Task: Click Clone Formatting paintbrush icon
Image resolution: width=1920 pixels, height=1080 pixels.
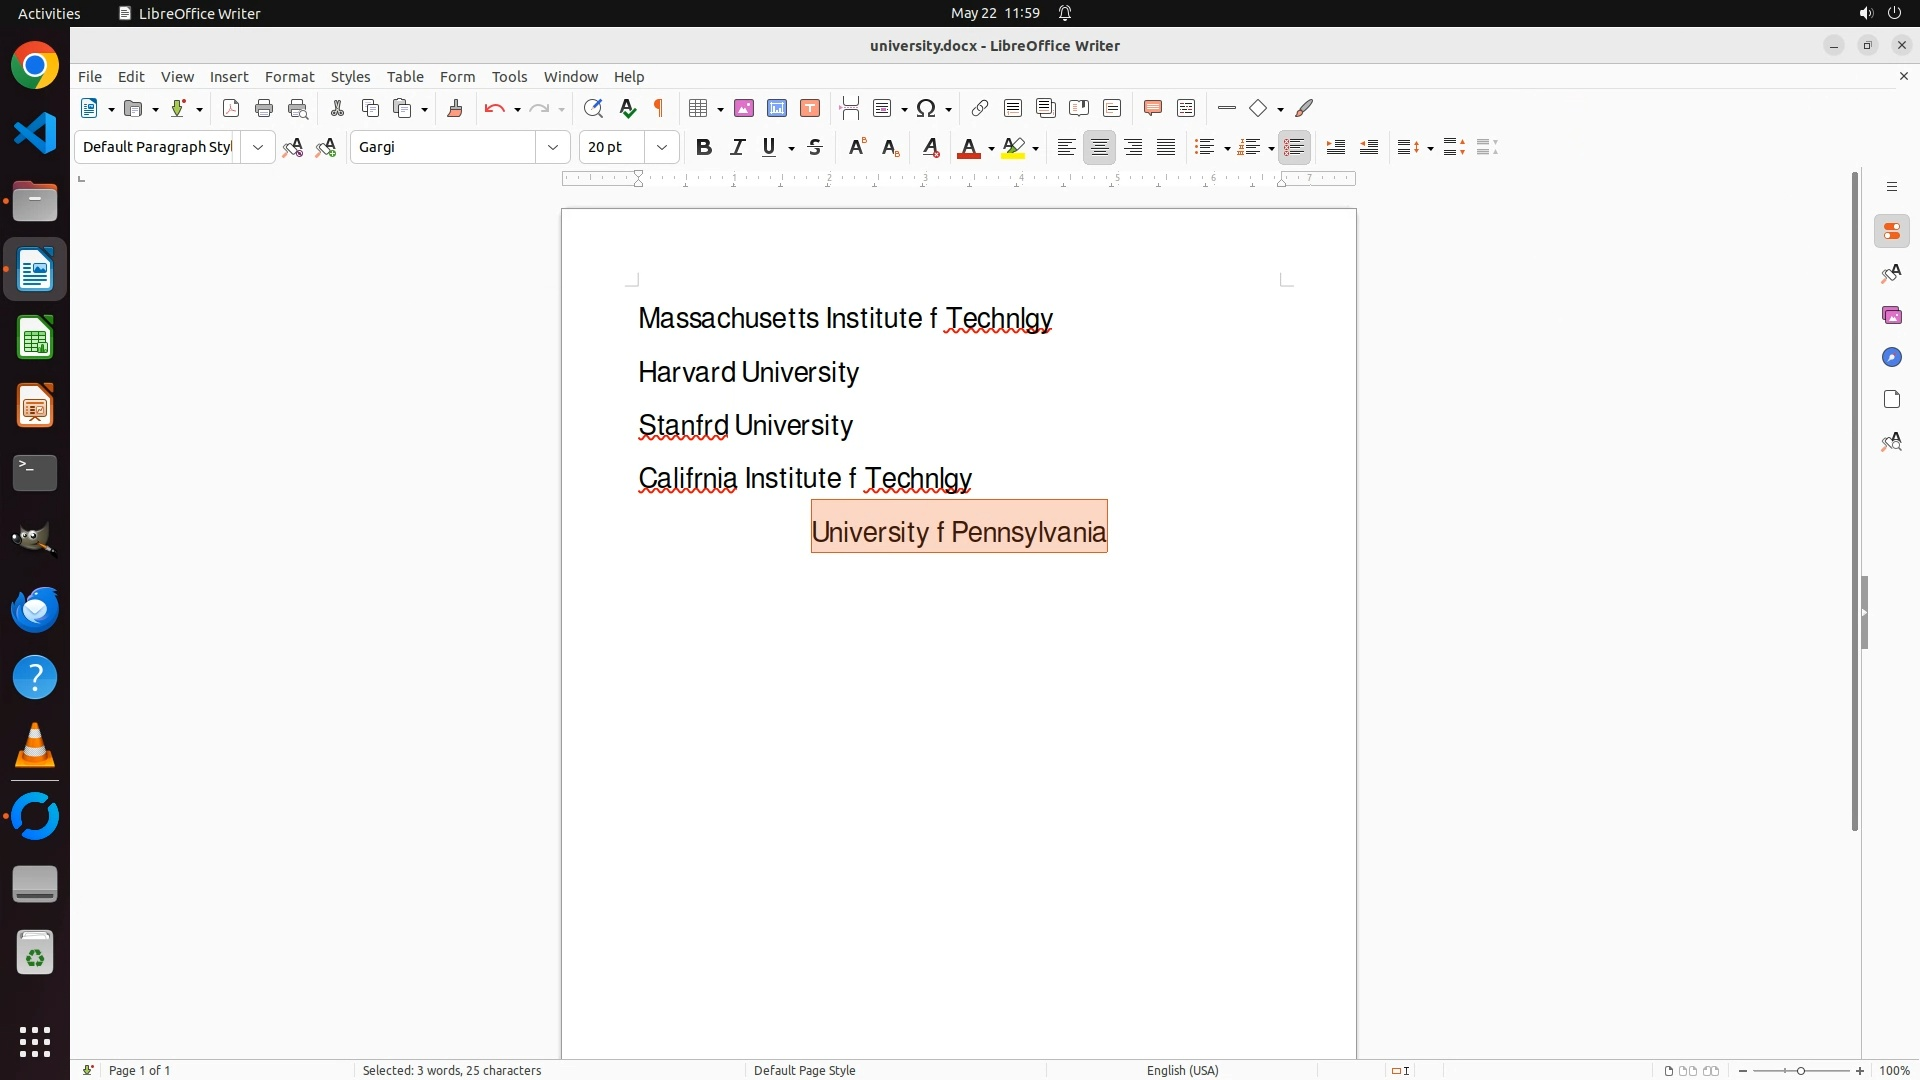Action: pos(455,108)
